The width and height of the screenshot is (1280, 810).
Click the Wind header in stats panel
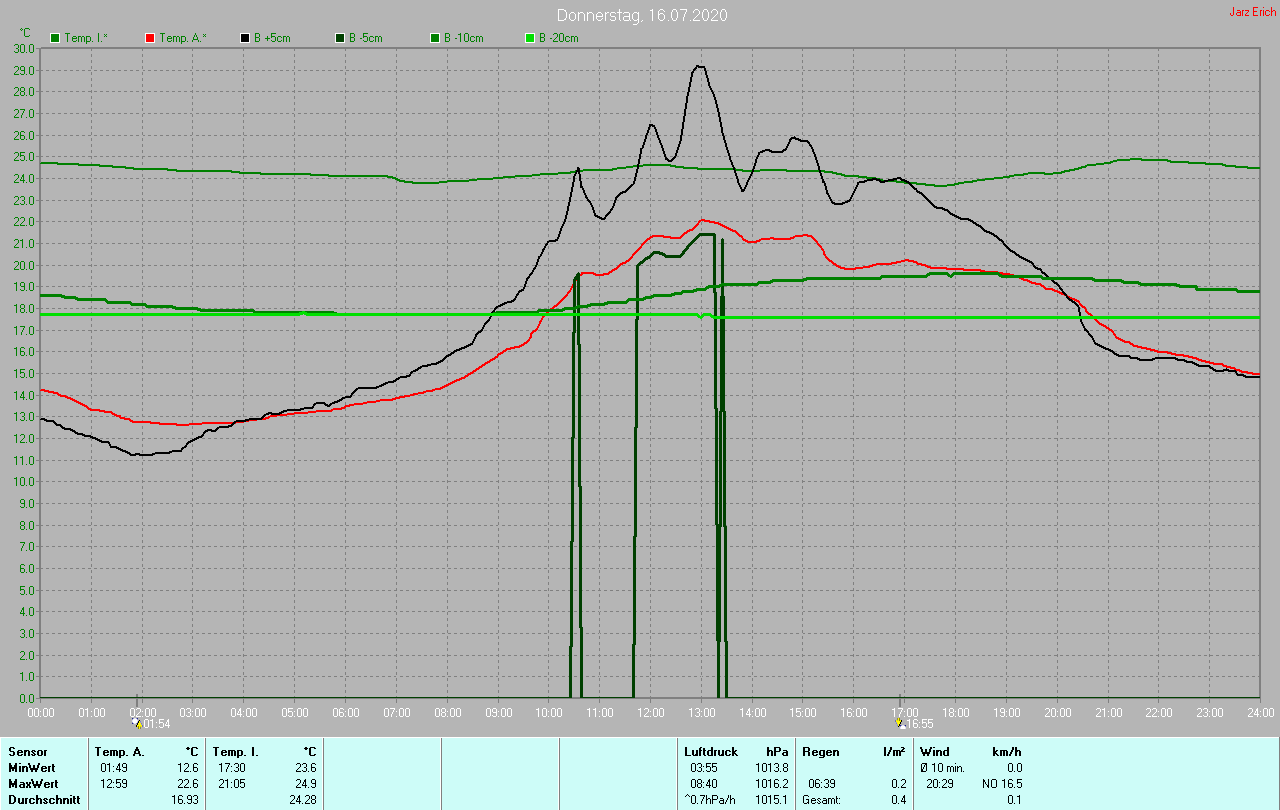(935, 752)
